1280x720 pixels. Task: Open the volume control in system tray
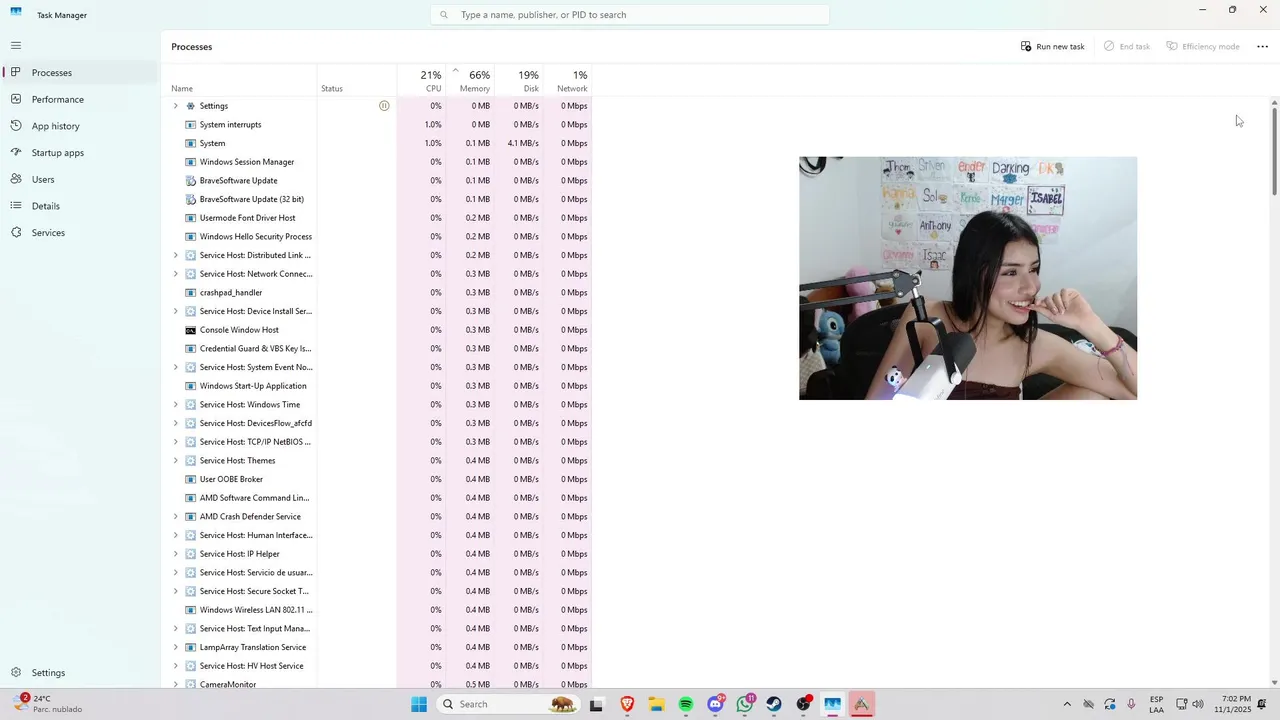tap(1198, 704)
